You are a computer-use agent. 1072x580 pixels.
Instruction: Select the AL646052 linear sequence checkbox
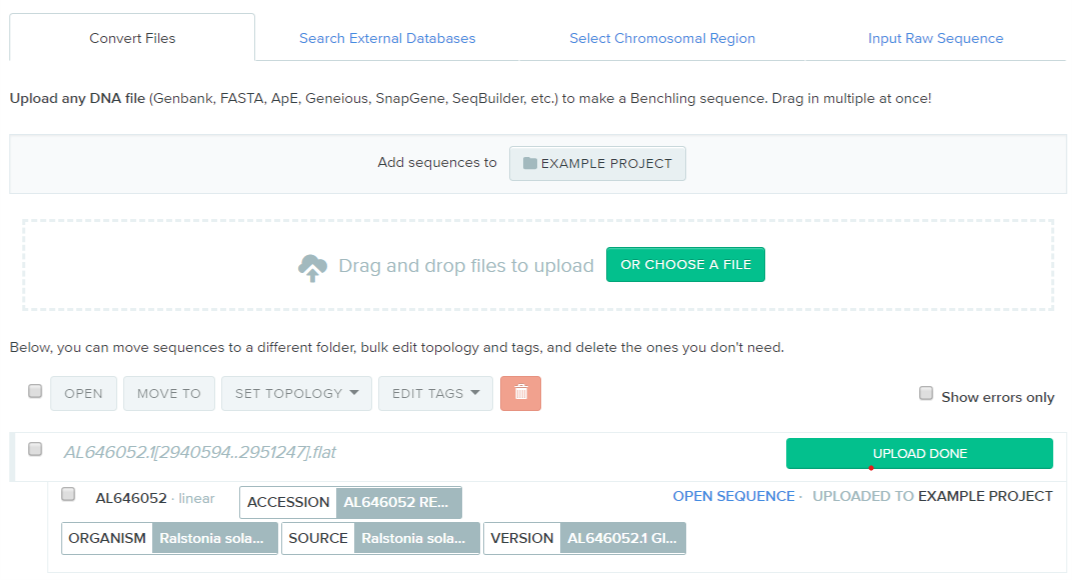(x=68, y=494)
